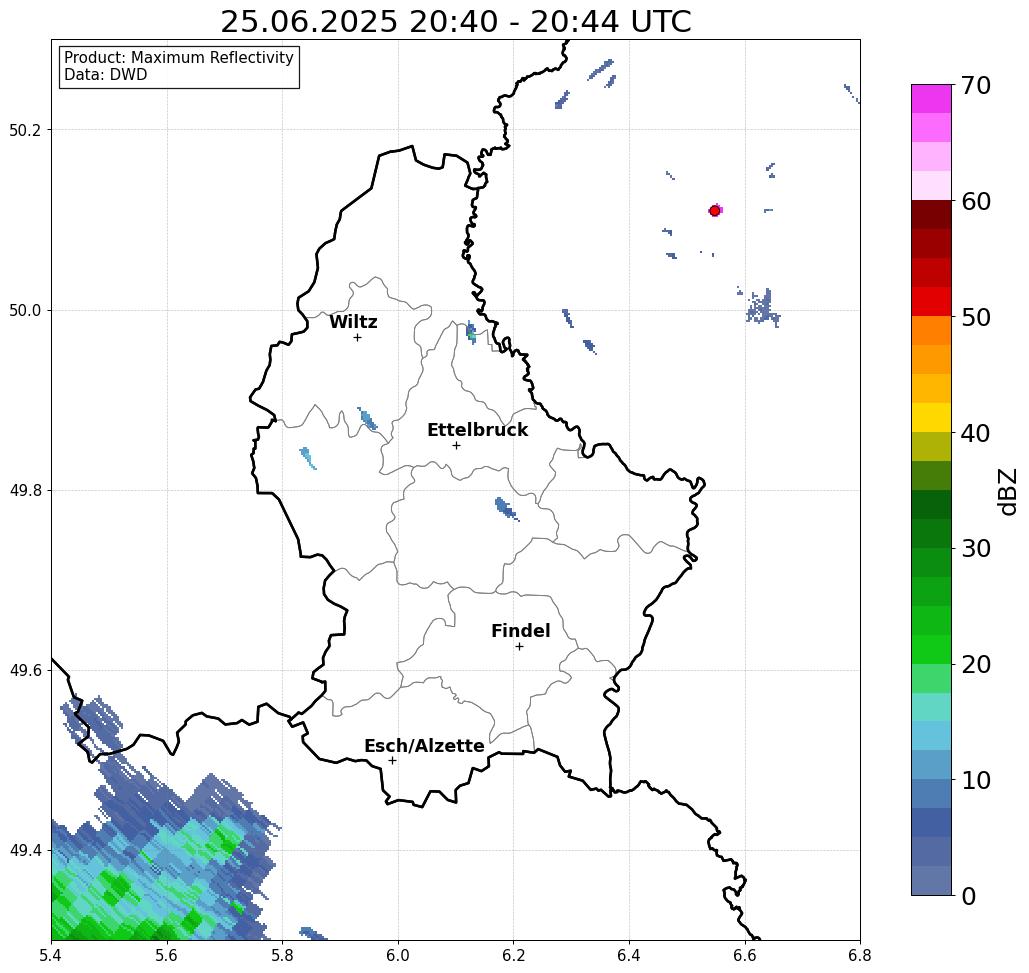Click the 0 dBZ colorbar label
The height and width of the screenshot is (973, 1029).
point(969,896)
